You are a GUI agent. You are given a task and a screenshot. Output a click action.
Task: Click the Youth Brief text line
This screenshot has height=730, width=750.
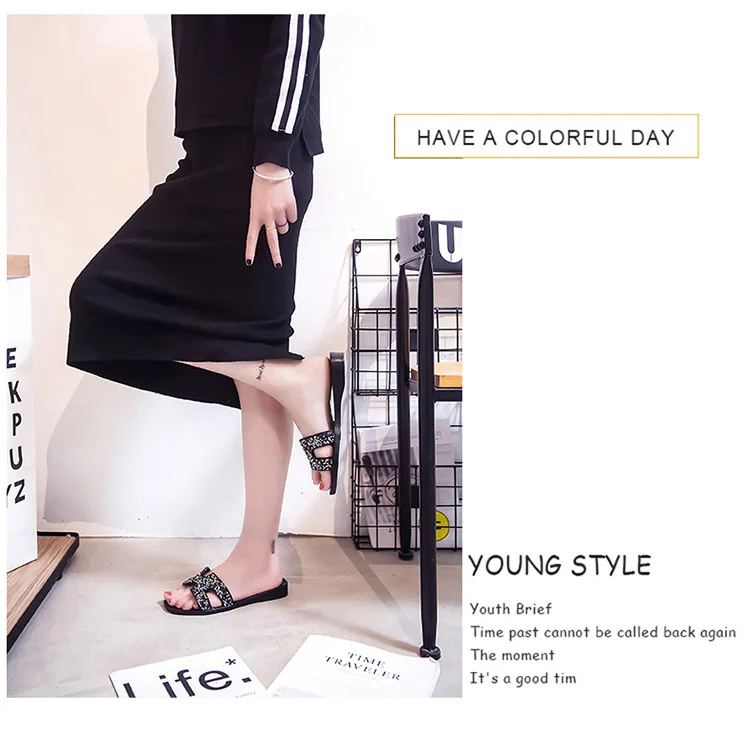(510, 609)
